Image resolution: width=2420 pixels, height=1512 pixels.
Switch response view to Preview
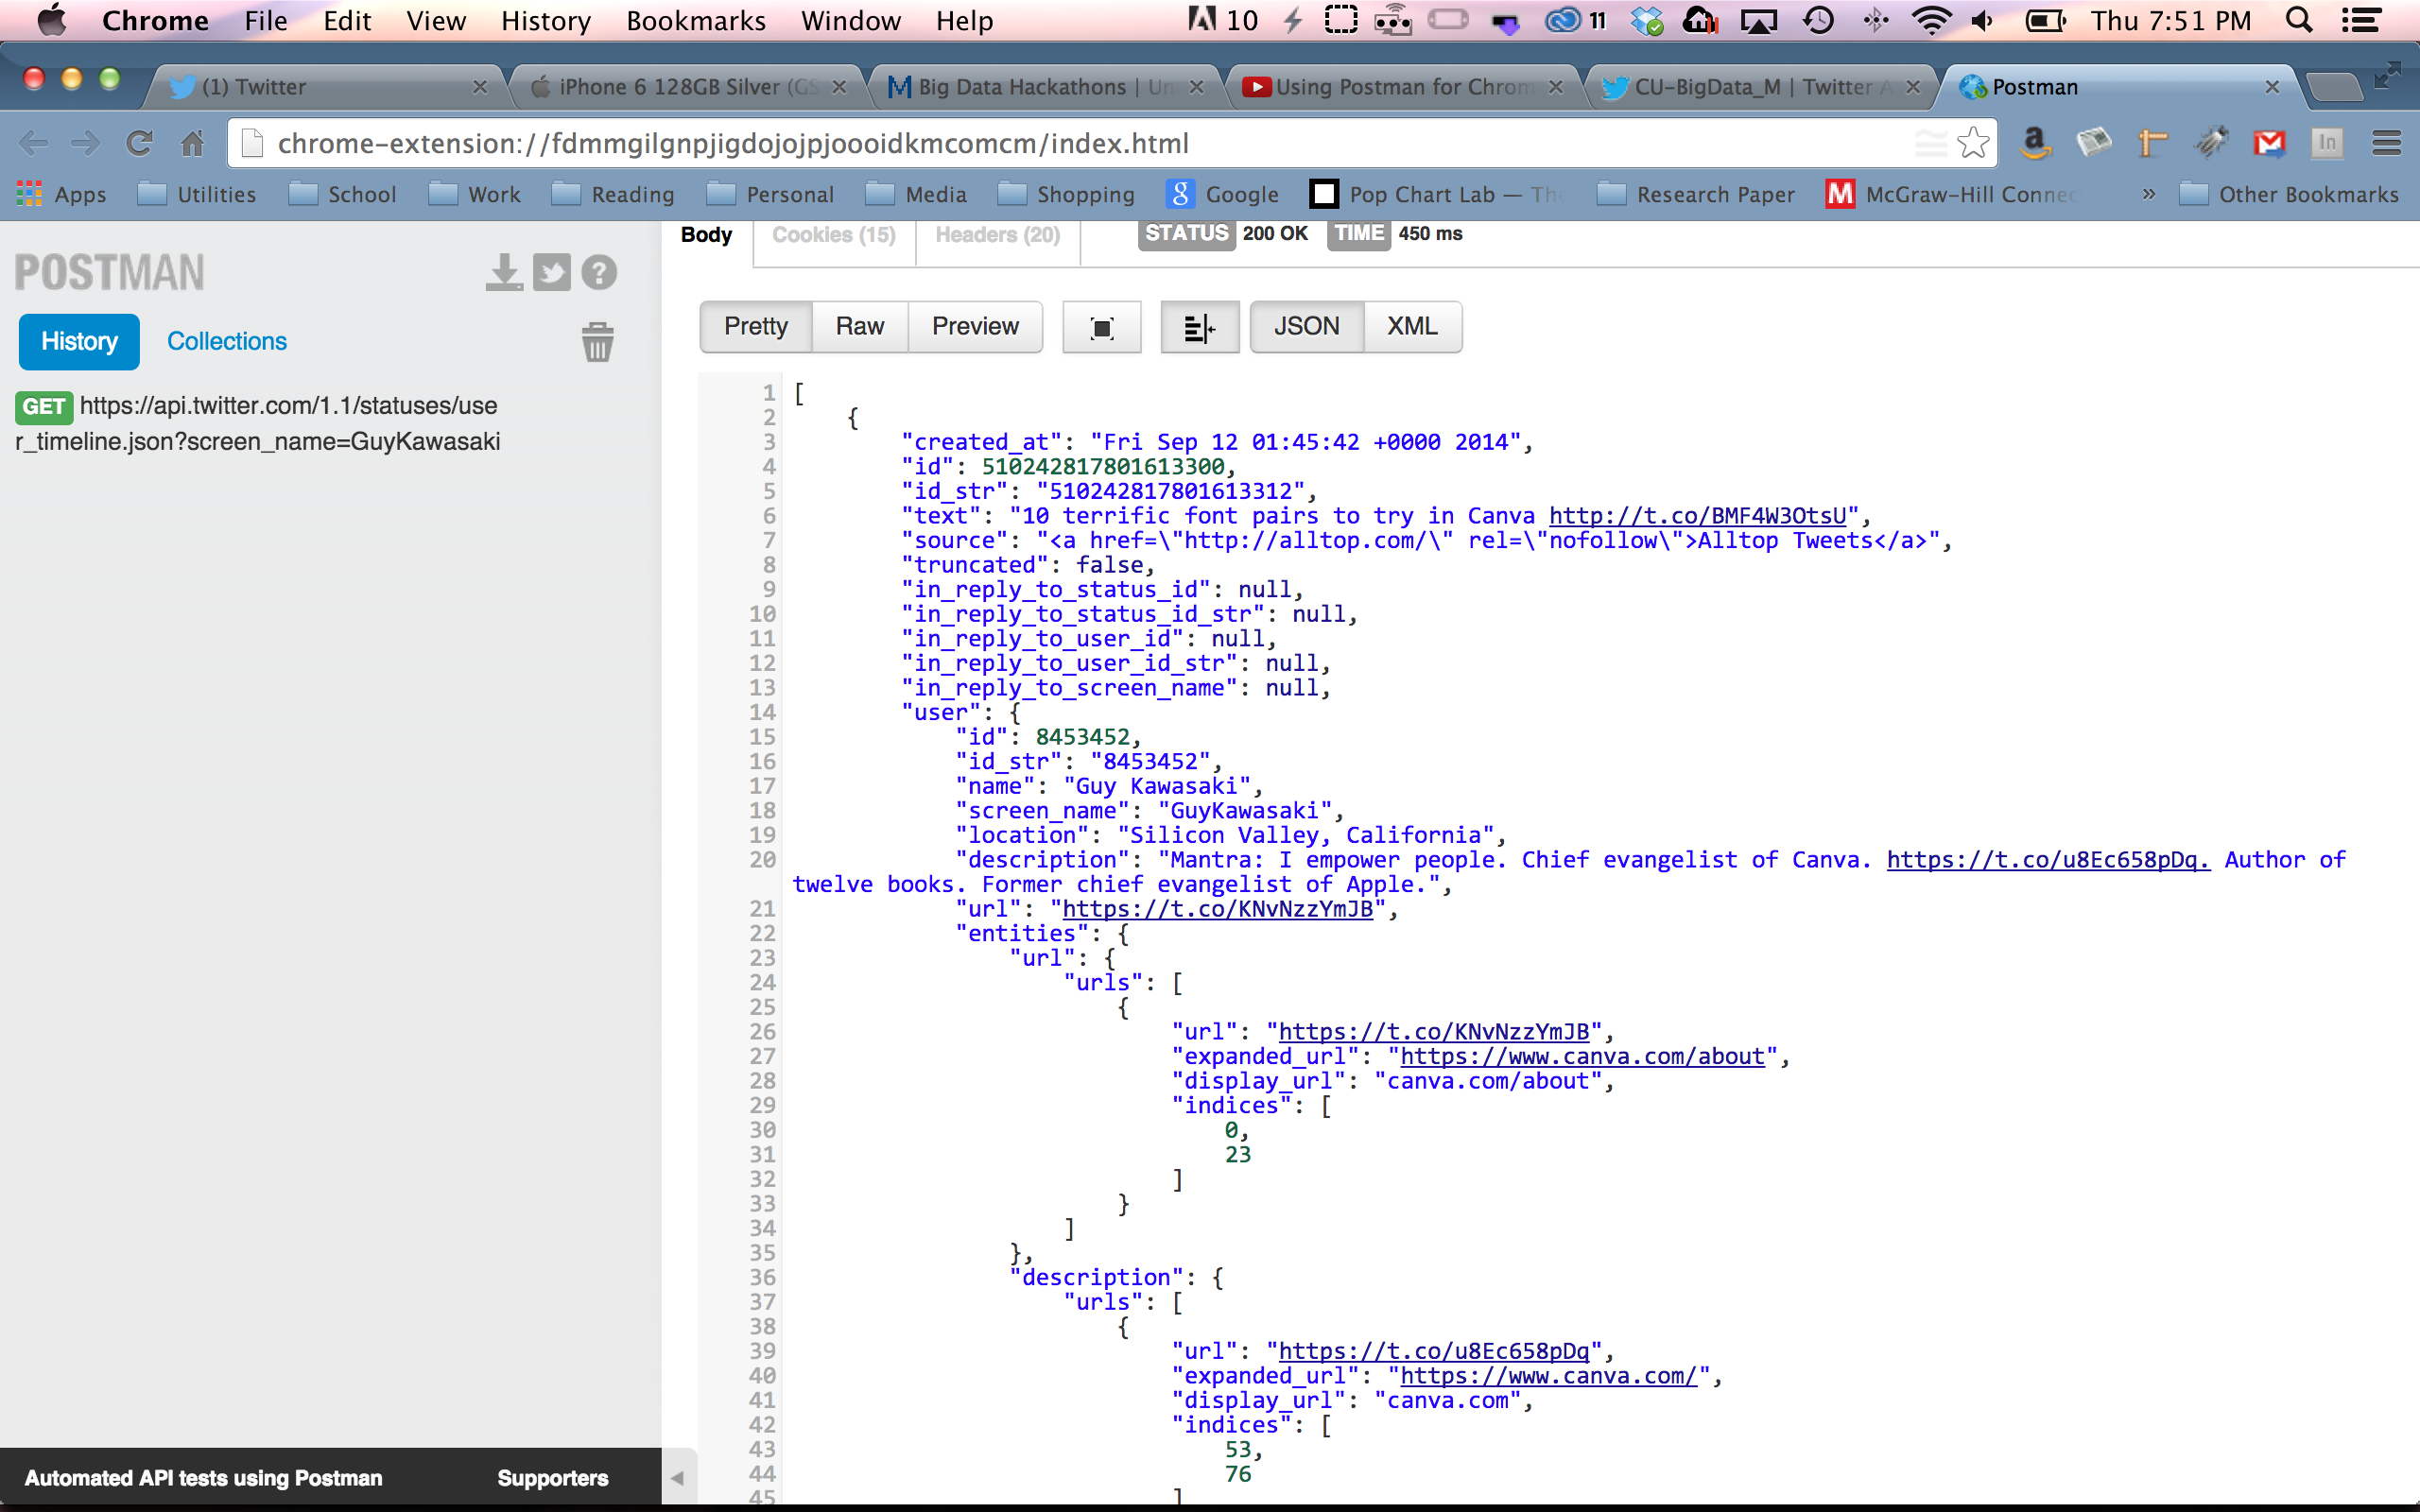tap(974, 327)
